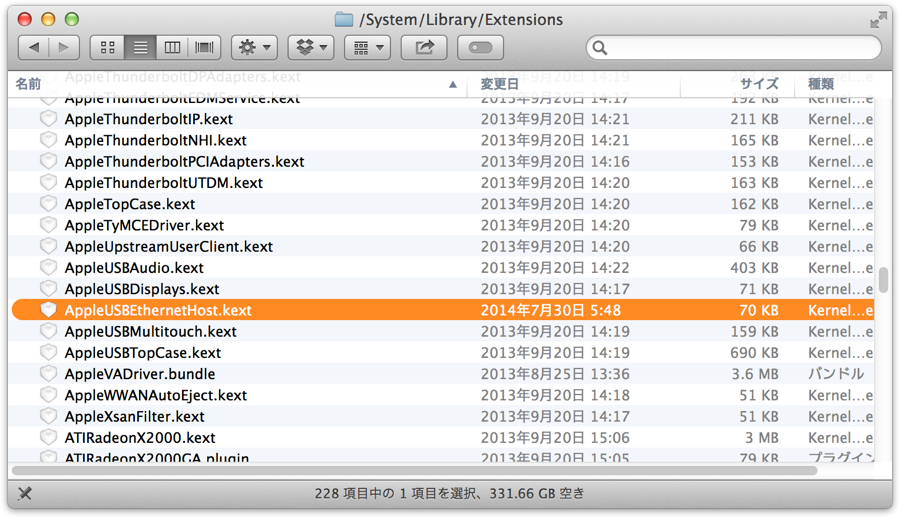Image resolution: width=900 pixels, height=518 pixels.
Task: Select AppleXsanFilter.kext icon
Action: [48, 416]
